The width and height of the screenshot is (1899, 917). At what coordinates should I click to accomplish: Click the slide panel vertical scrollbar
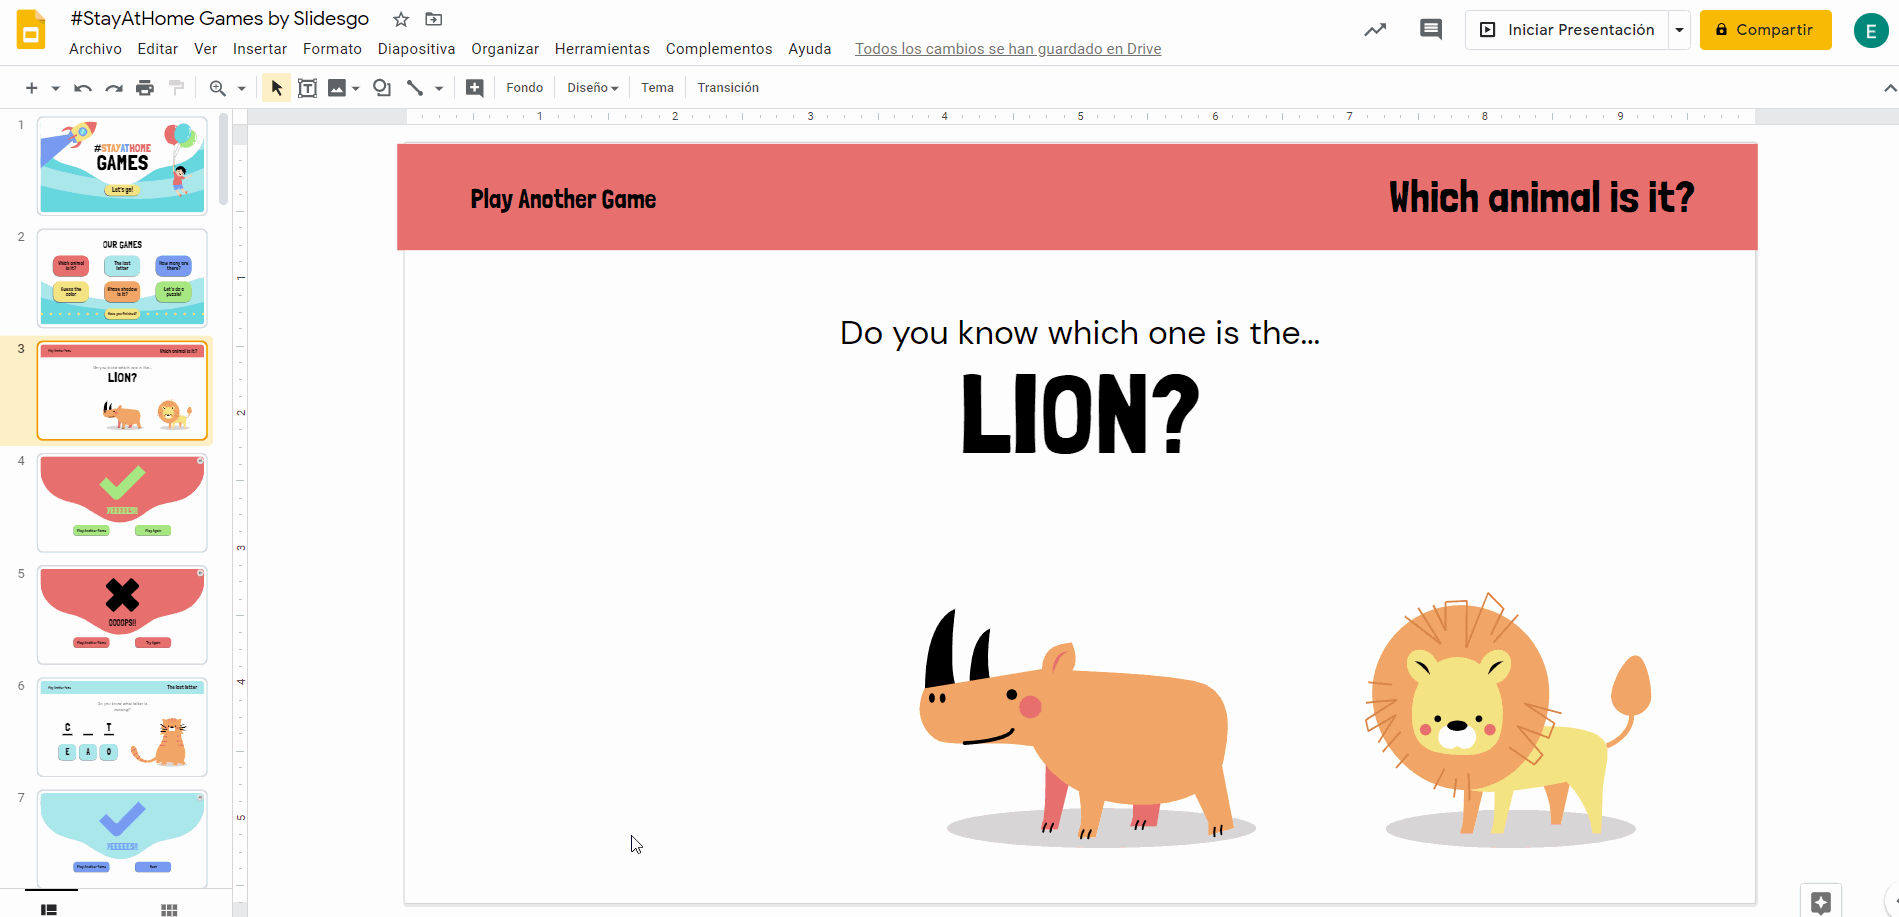click(223, 160)
